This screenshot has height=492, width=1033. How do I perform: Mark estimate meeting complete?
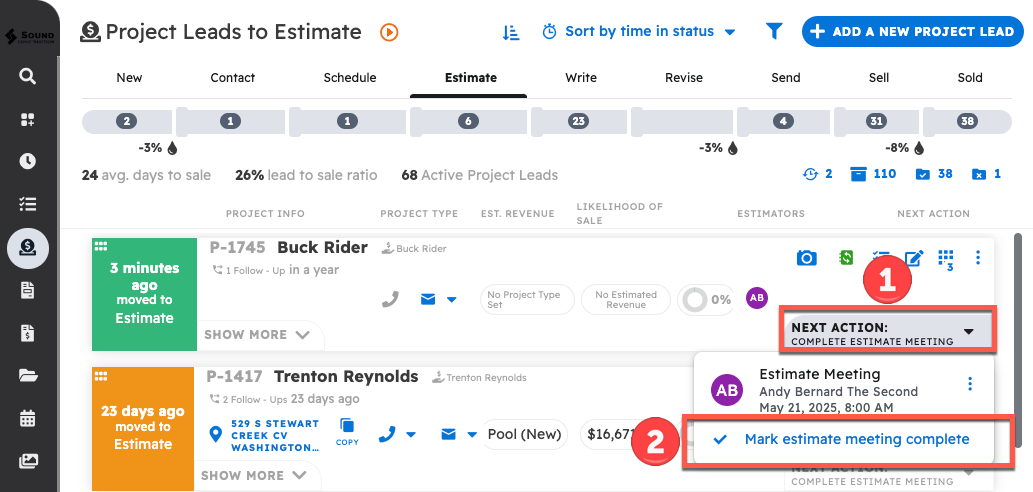pos(856,439)
